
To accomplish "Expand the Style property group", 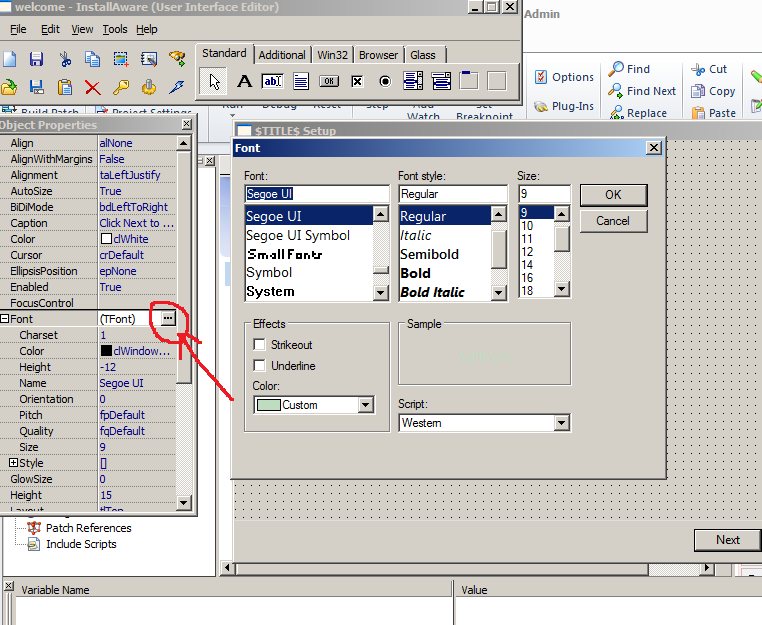I will (x=14, y=463).
